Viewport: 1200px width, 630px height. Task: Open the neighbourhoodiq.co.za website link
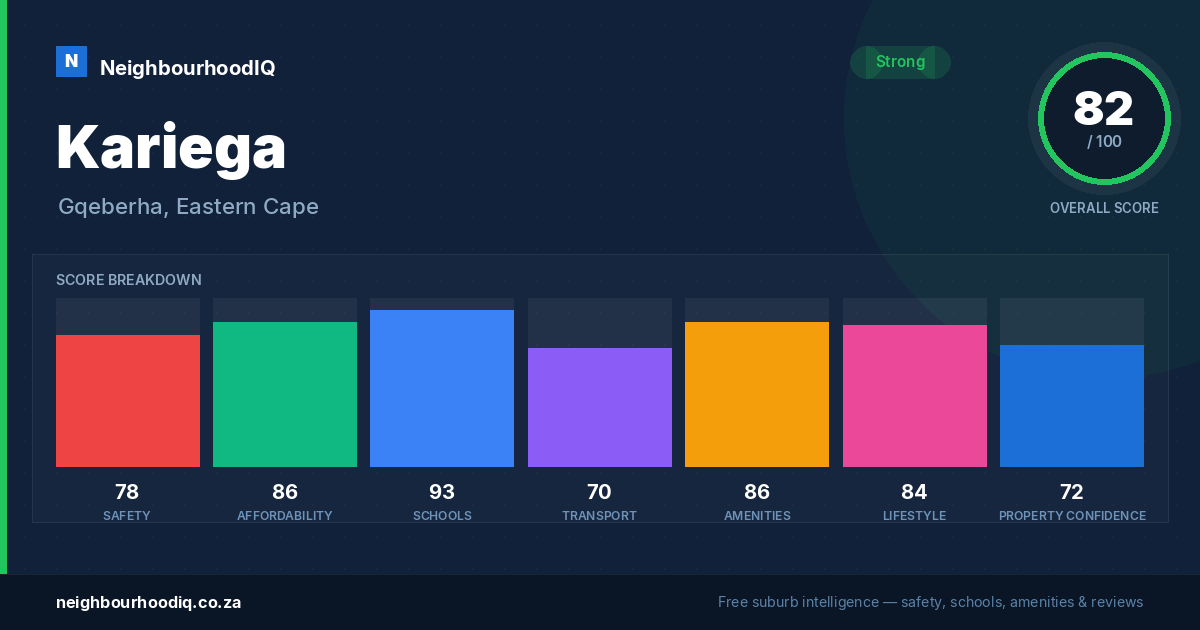point(148,602)
